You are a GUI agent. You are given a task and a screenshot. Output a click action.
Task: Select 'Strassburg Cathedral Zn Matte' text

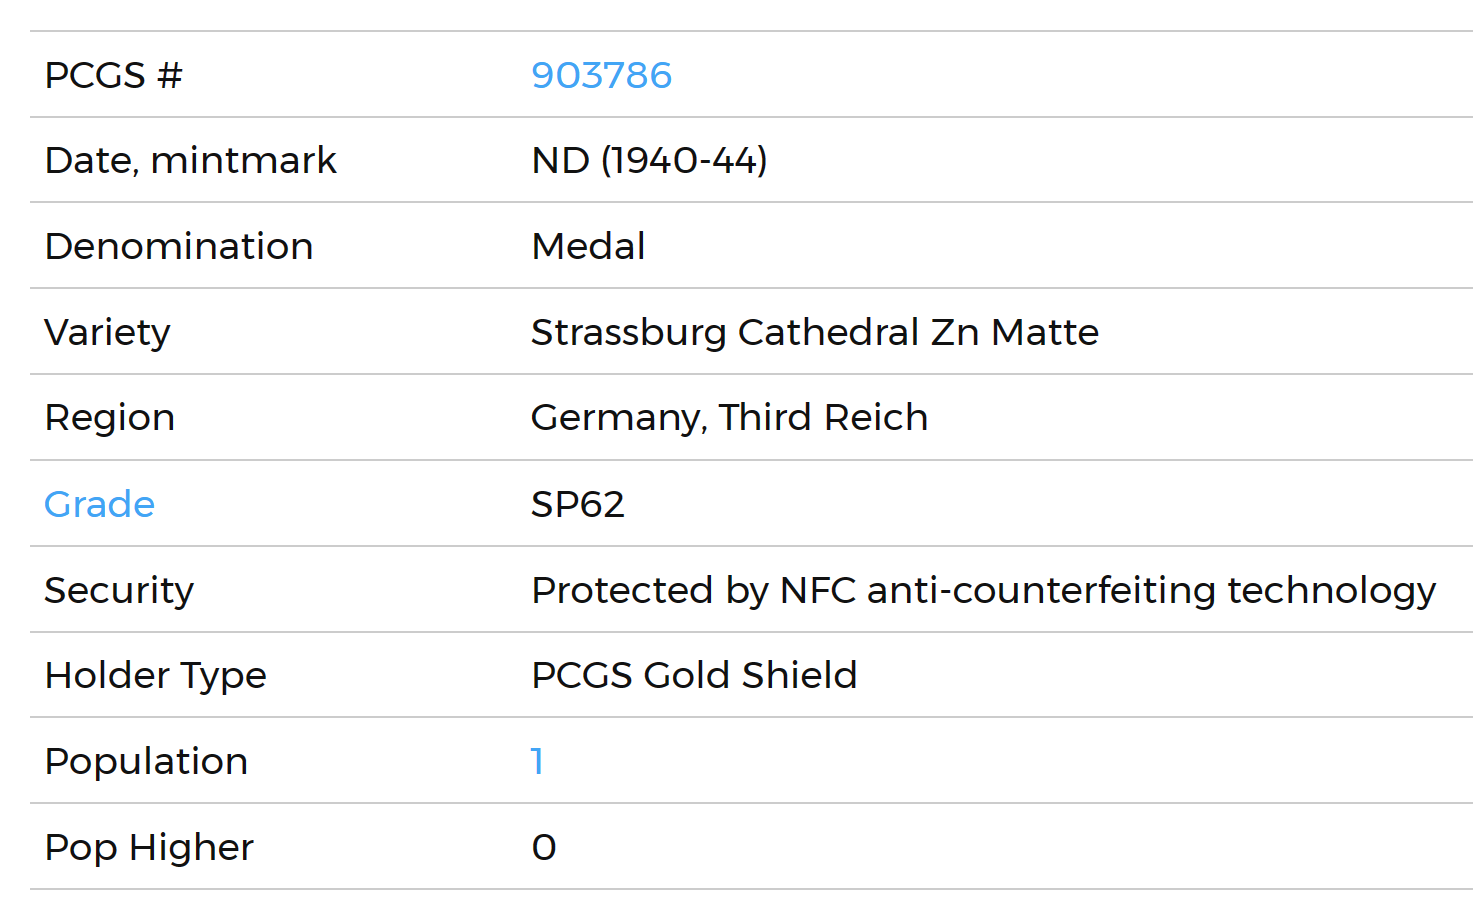(x=814, y=332)
